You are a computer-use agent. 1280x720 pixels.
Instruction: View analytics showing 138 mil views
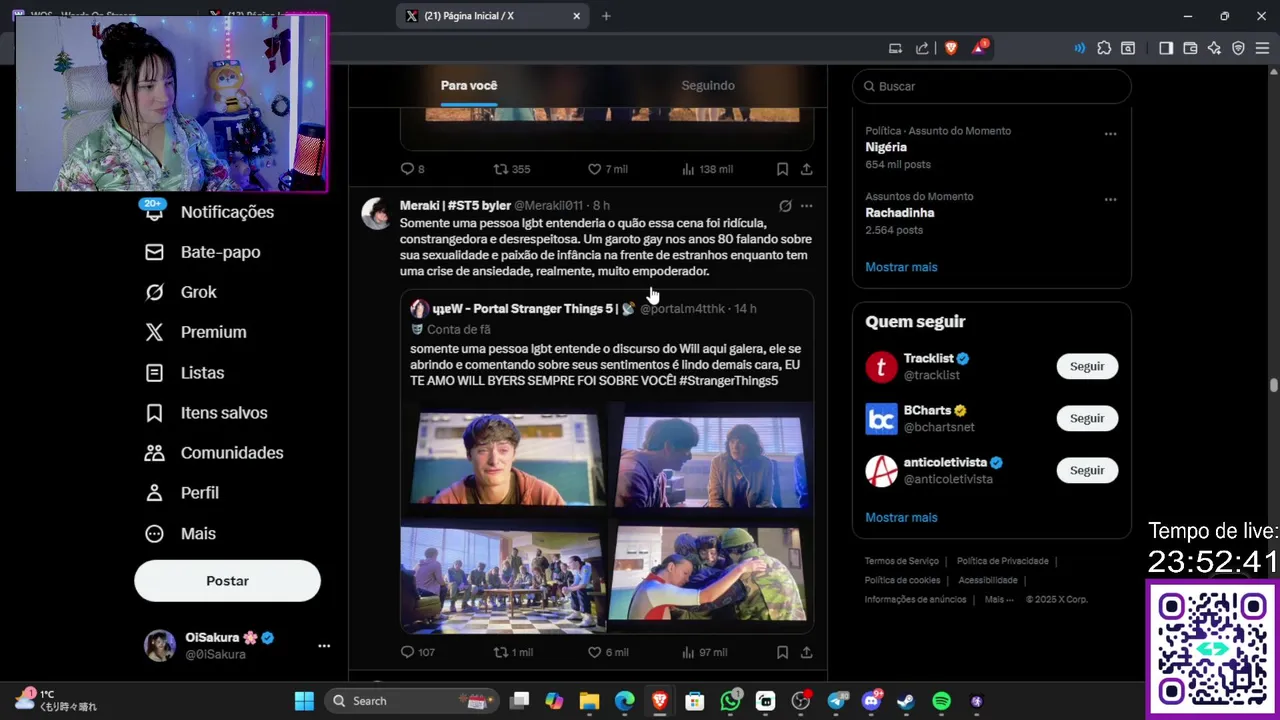(x=707, y=169)
